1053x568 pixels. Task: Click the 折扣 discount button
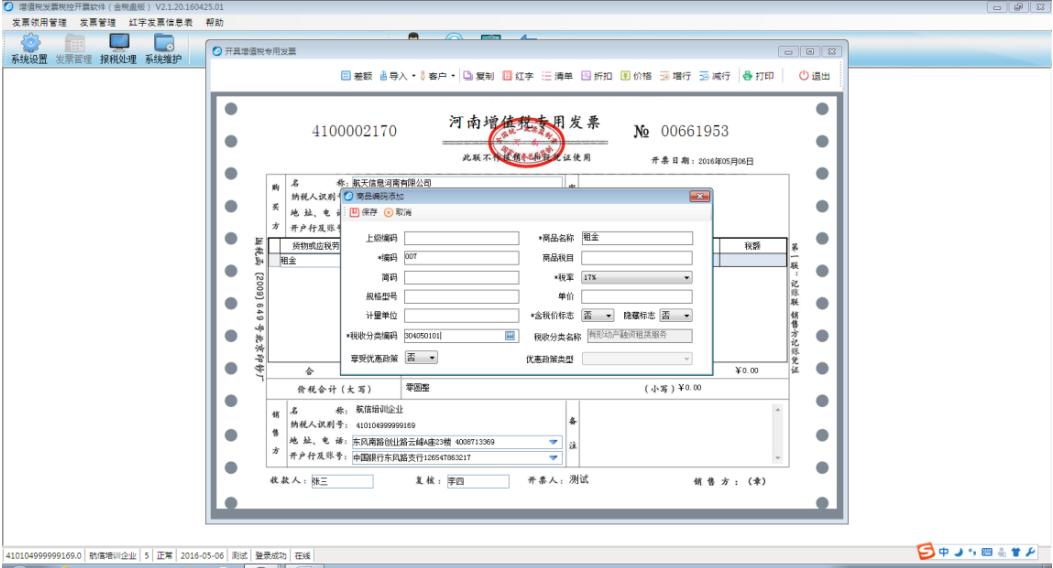pyautogui.click(x=596, y=76)
